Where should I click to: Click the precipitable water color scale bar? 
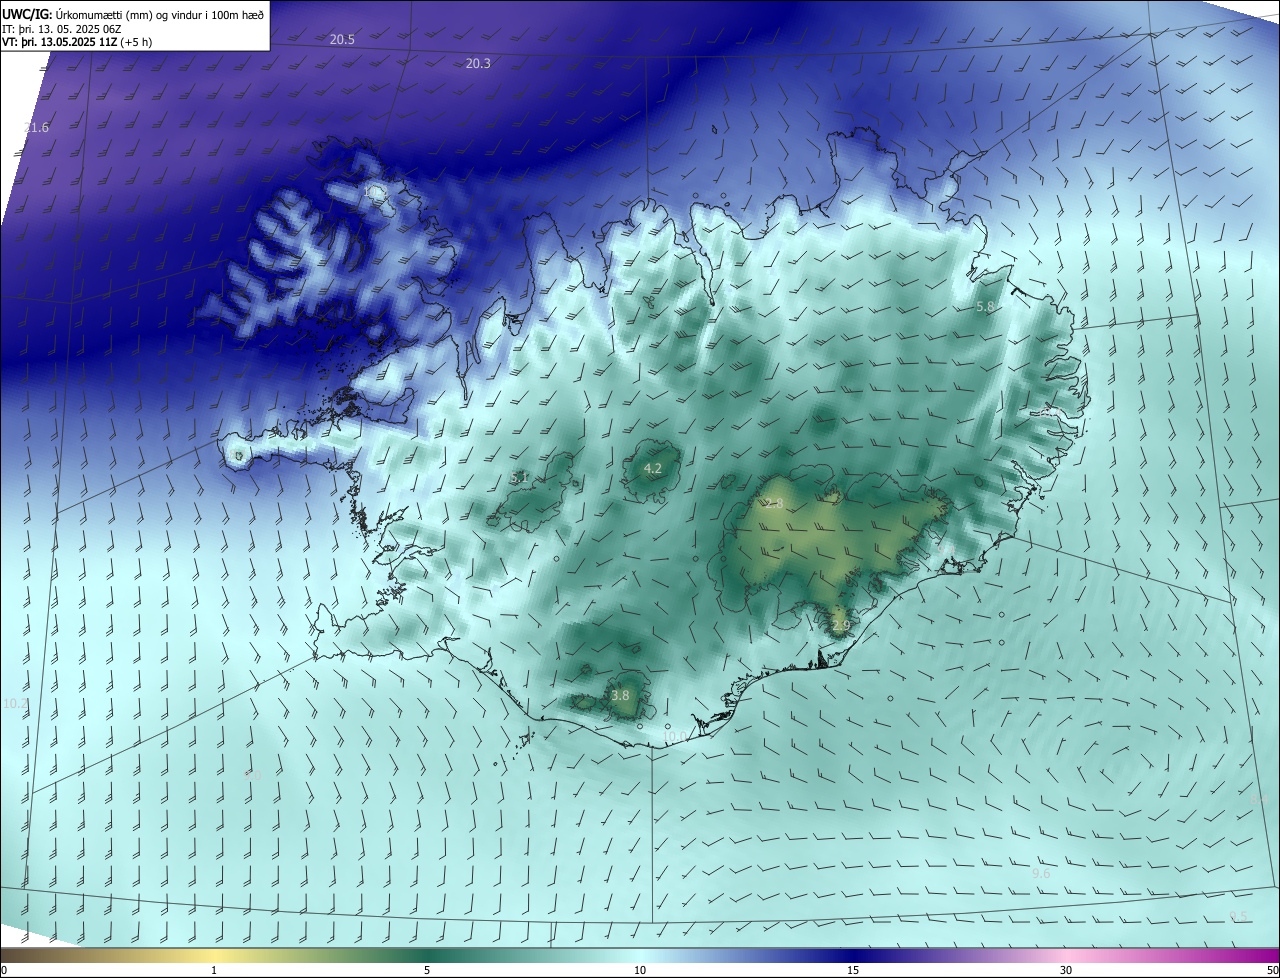(x=640, y=956)
